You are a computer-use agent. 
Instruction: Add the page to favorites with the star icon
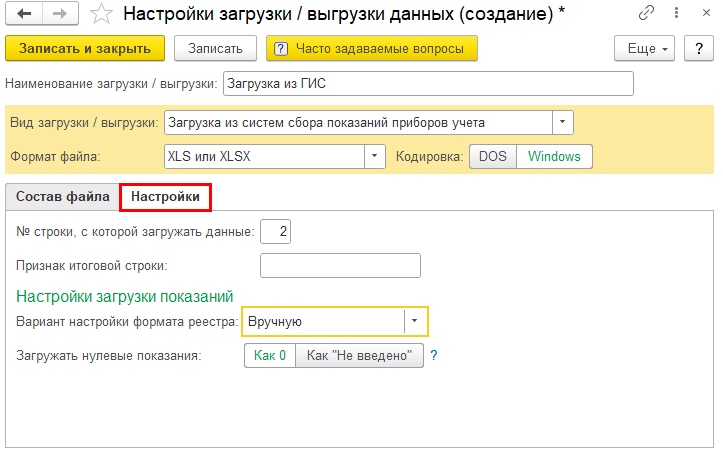(x=101, y=14)
